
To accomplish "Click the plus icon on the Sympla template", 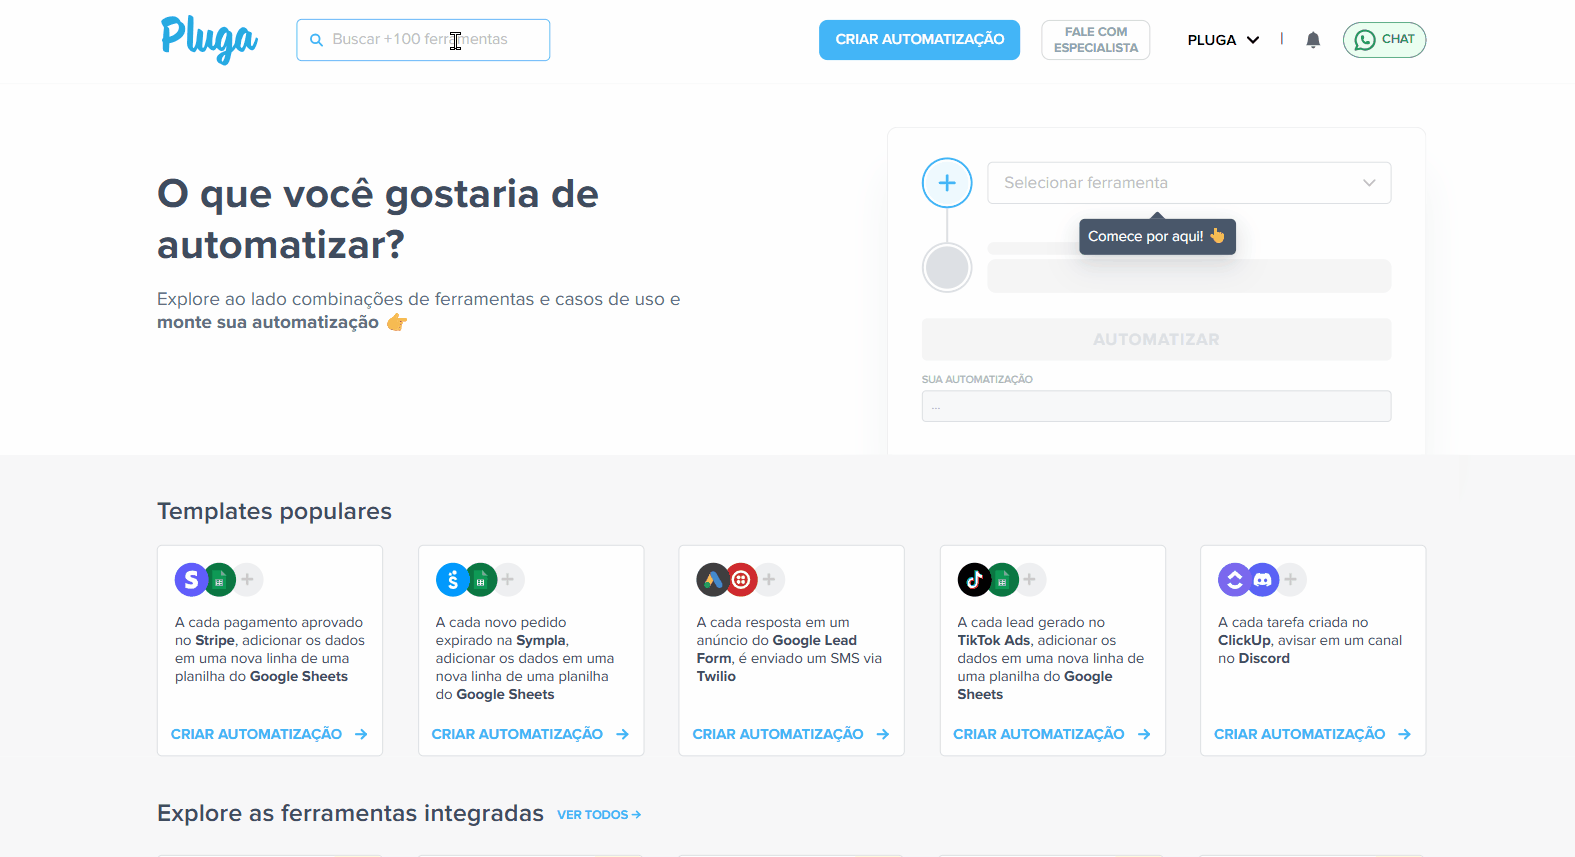I will coord(508,579).
